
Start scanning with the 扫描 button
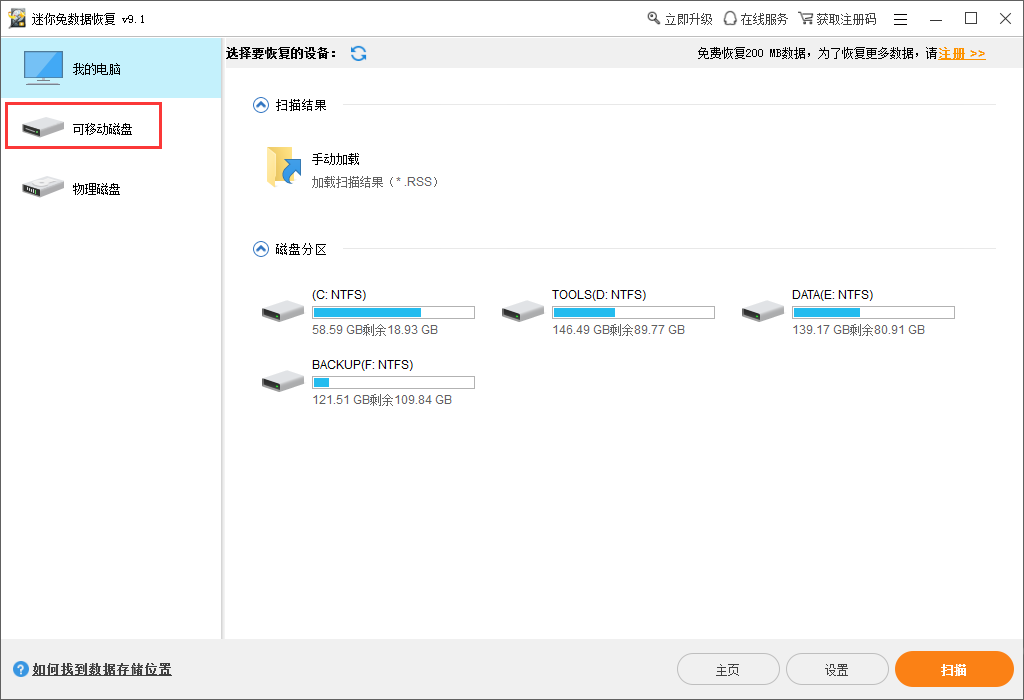(x=954, y=669)
